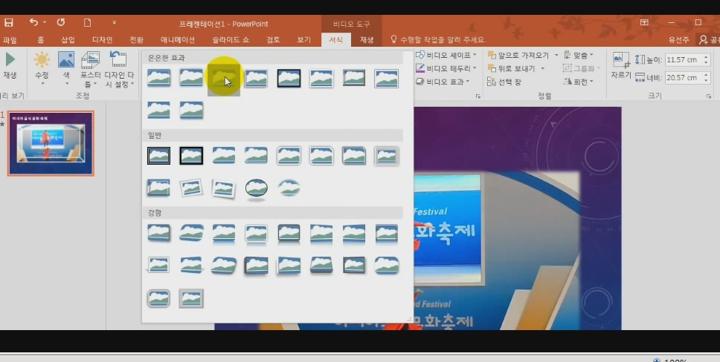Click the 높이 height spinner arrows
The width and height of the screenshot is (720, 362).
click(706, 60)
